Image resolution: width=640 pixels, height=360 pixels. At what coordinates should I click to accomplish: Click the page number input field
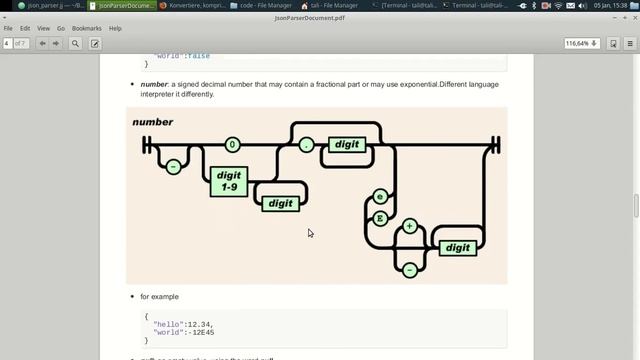[7, 43]
